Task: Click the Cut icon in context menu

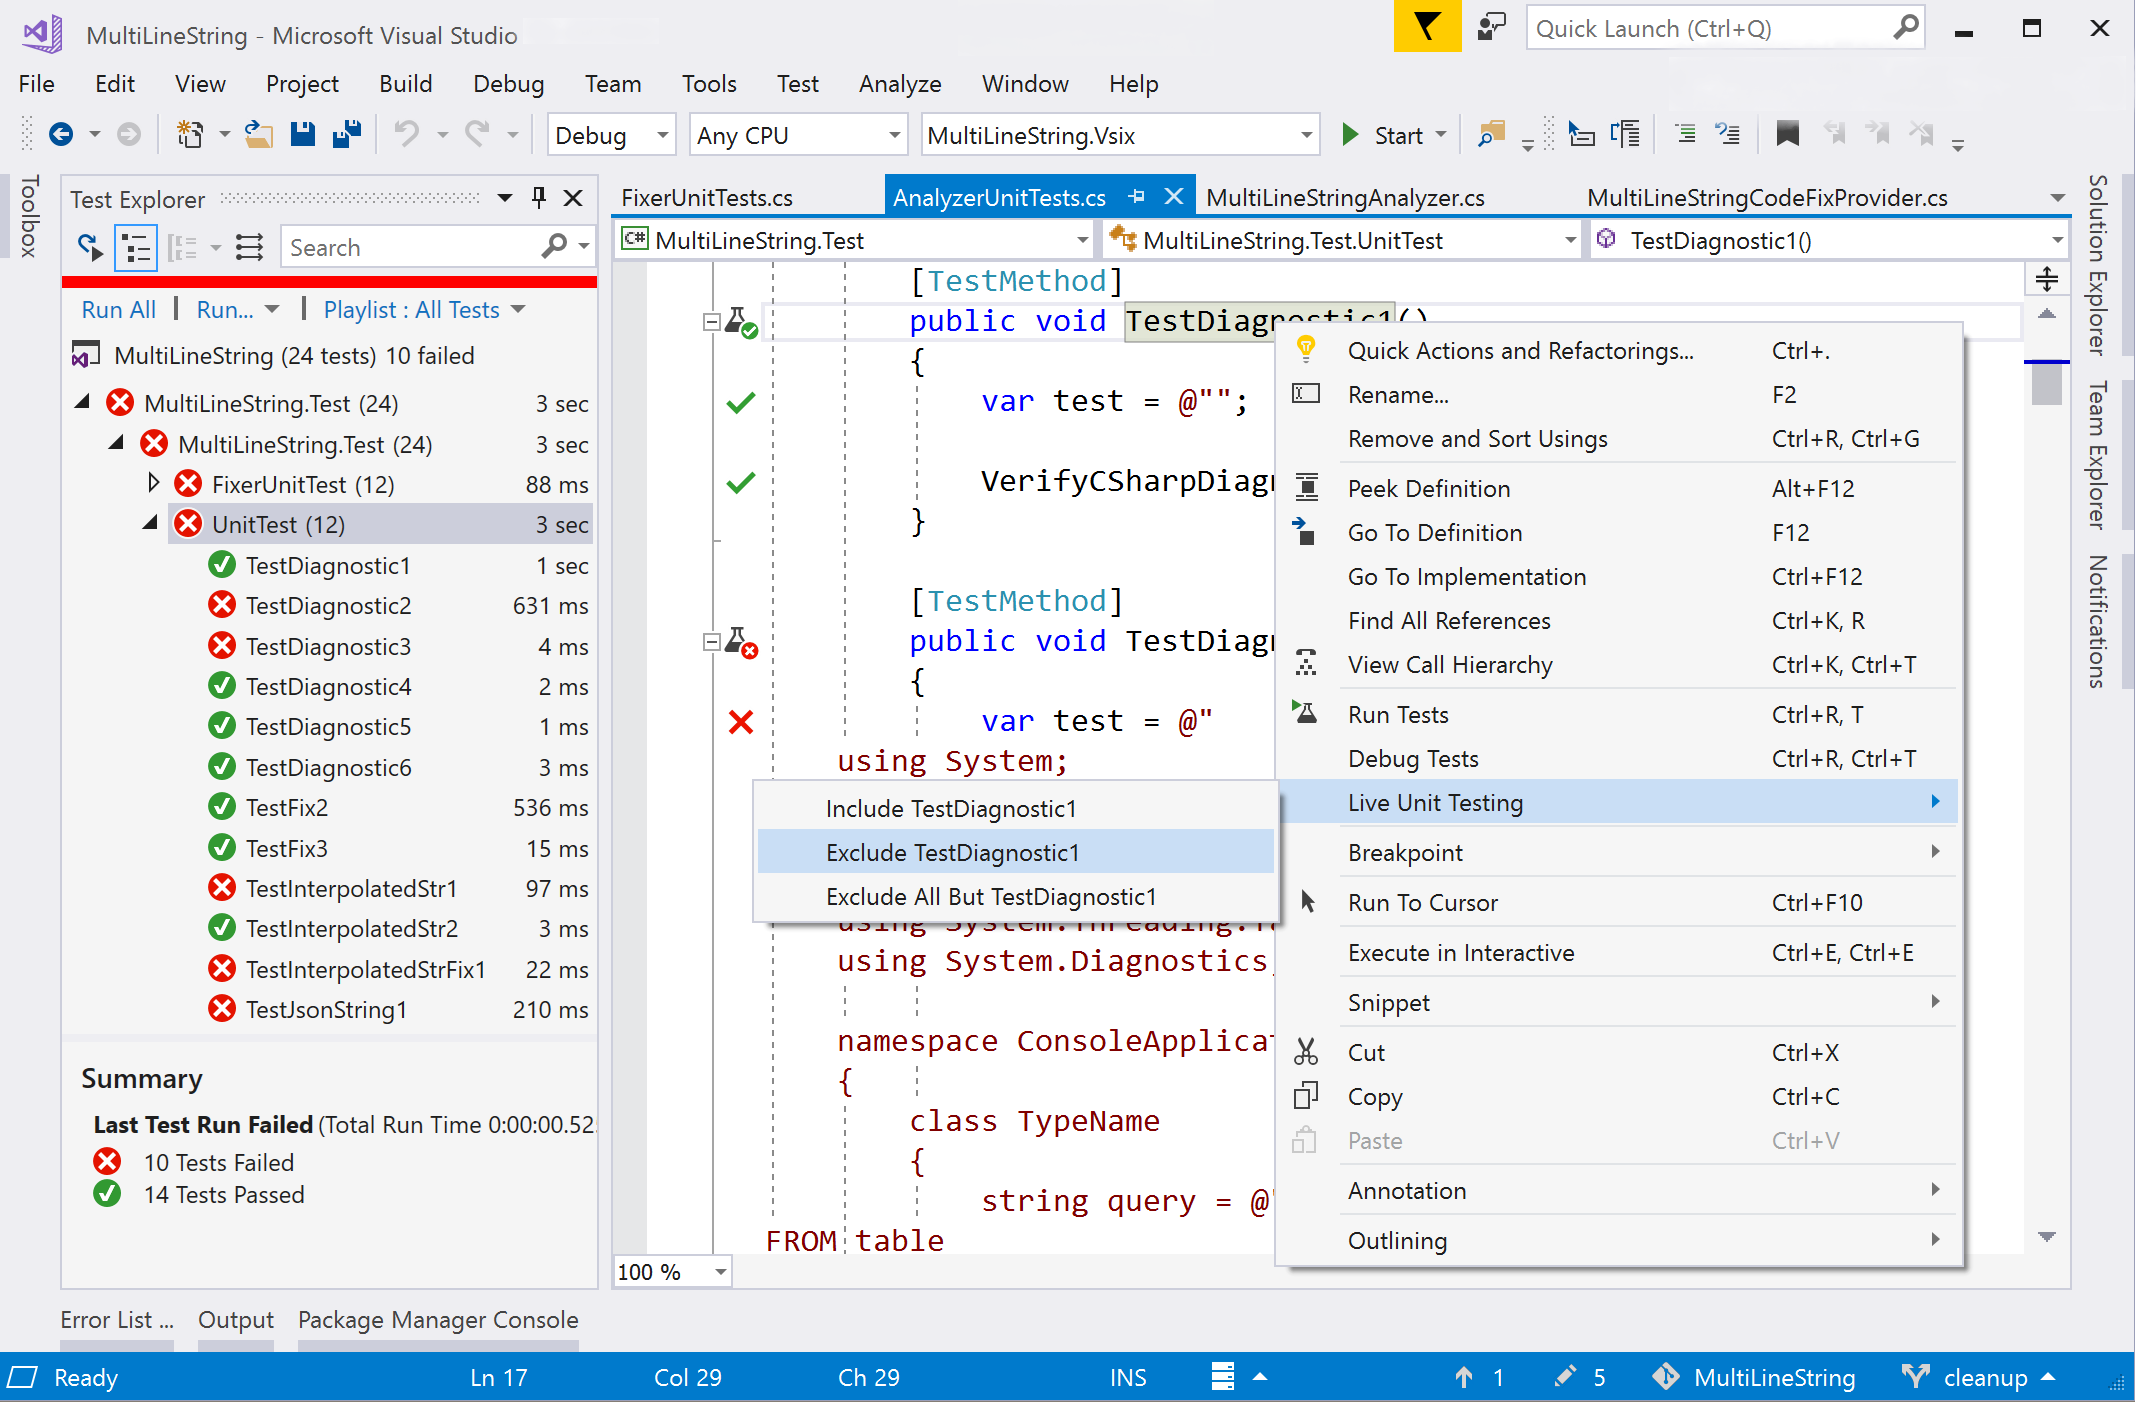Action: 1307,1052
